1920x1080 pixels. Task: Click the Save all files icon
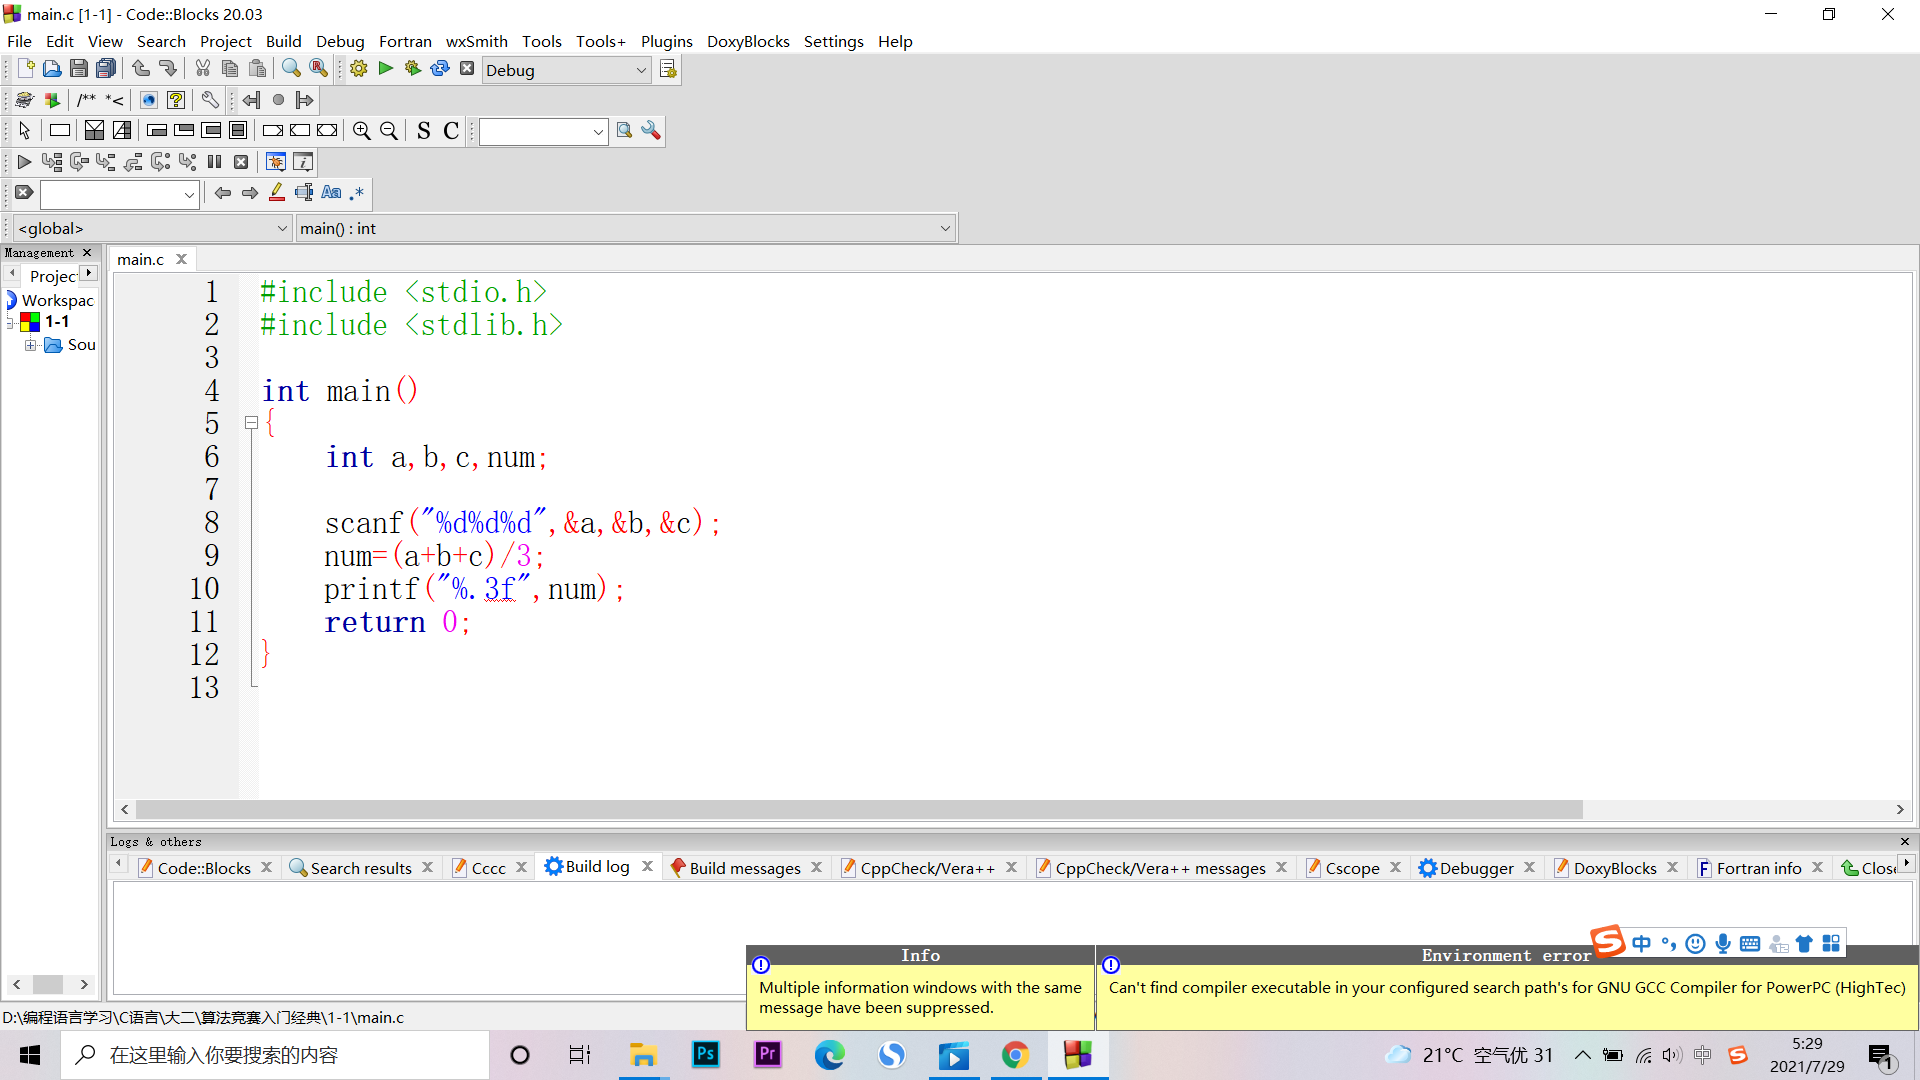tap(106, 69)
